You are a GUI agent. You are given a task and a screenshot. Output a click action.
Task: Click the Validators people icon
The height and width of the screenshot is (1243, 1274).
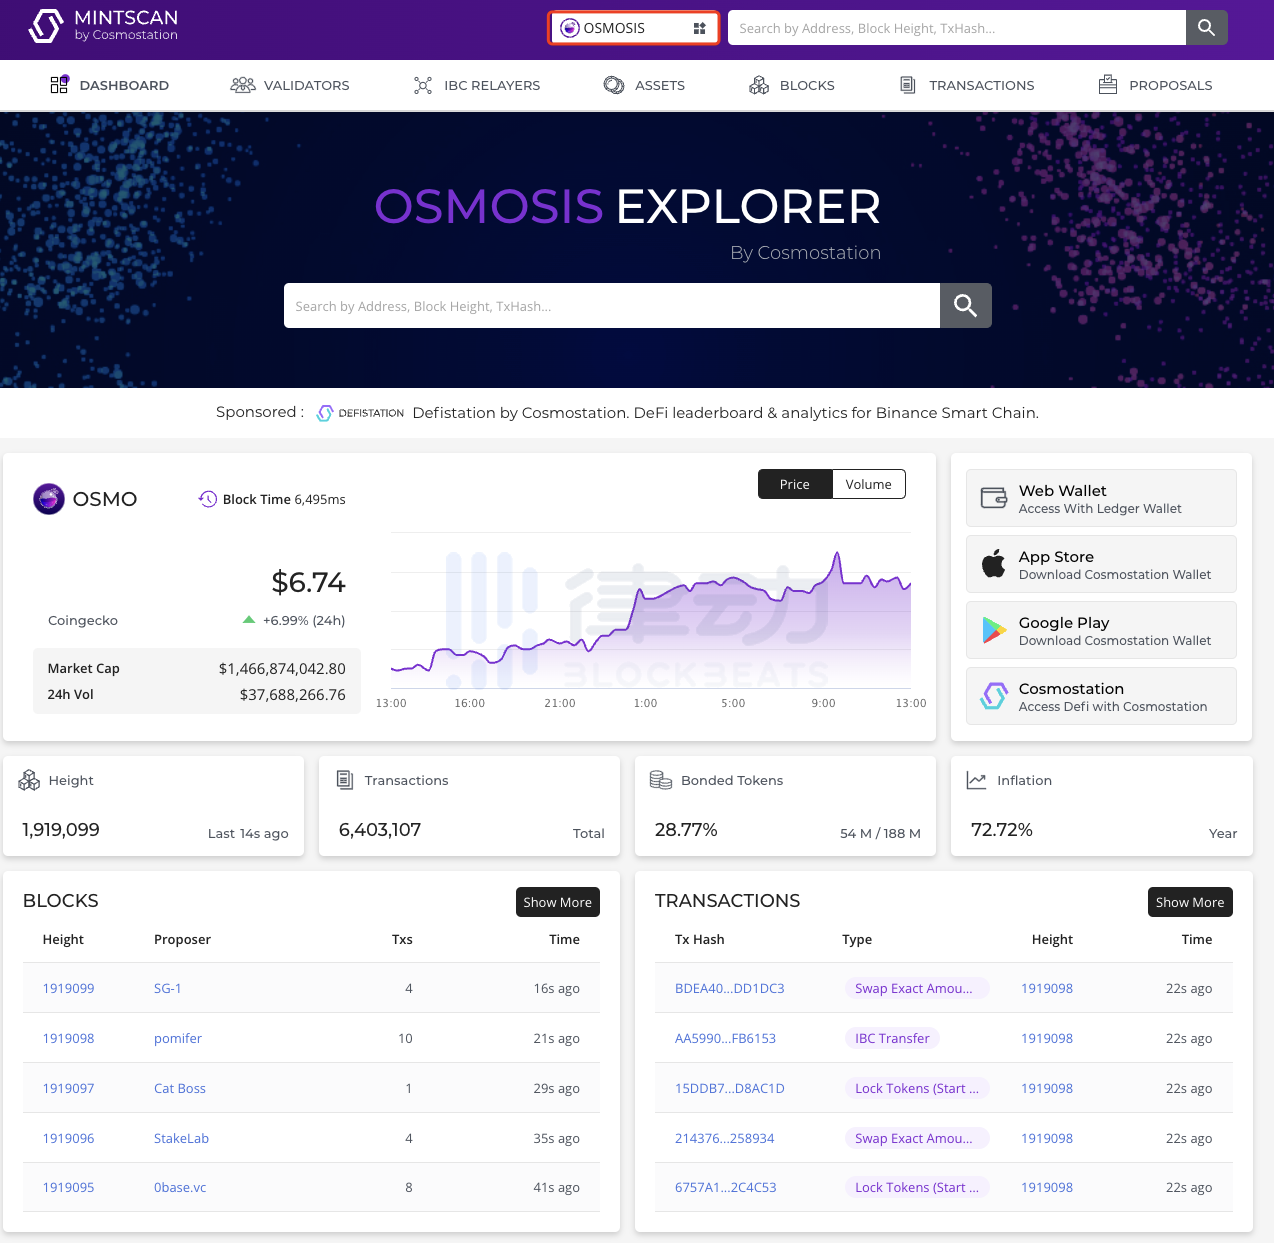(243, 85)
